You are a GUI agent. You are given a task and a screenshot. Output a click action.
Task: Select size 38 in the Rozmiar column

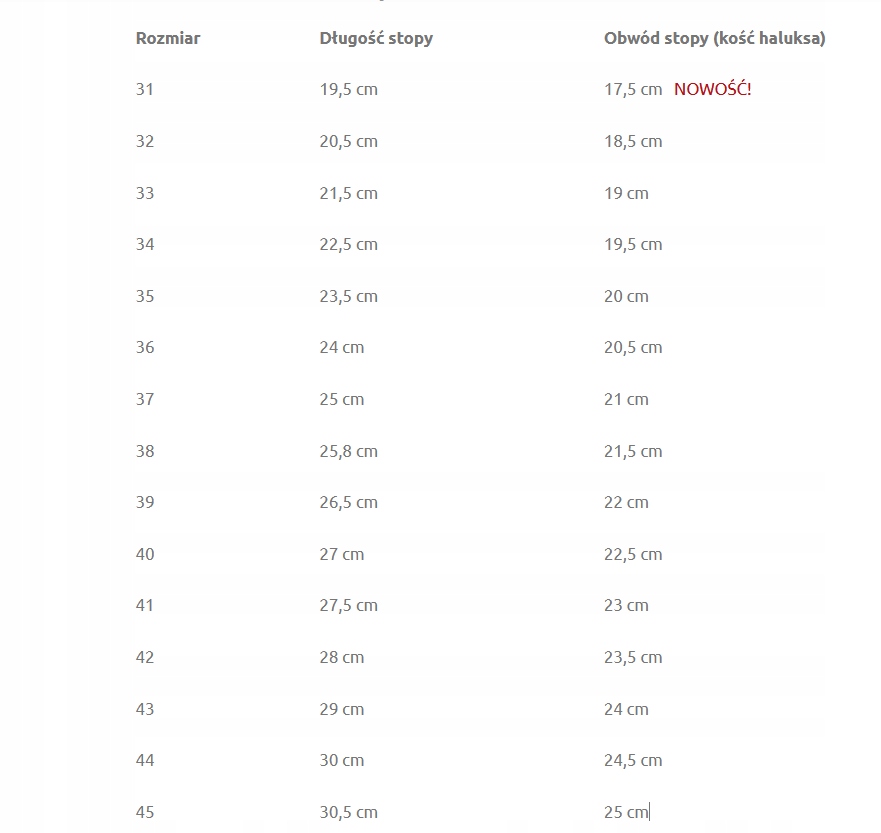point(145,451)
